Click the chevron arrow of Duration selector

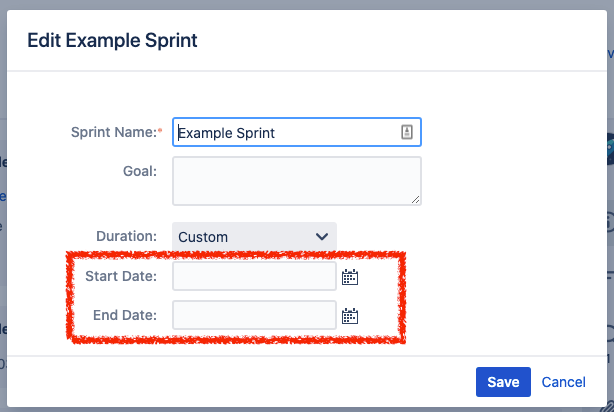(x=322, y=237)
